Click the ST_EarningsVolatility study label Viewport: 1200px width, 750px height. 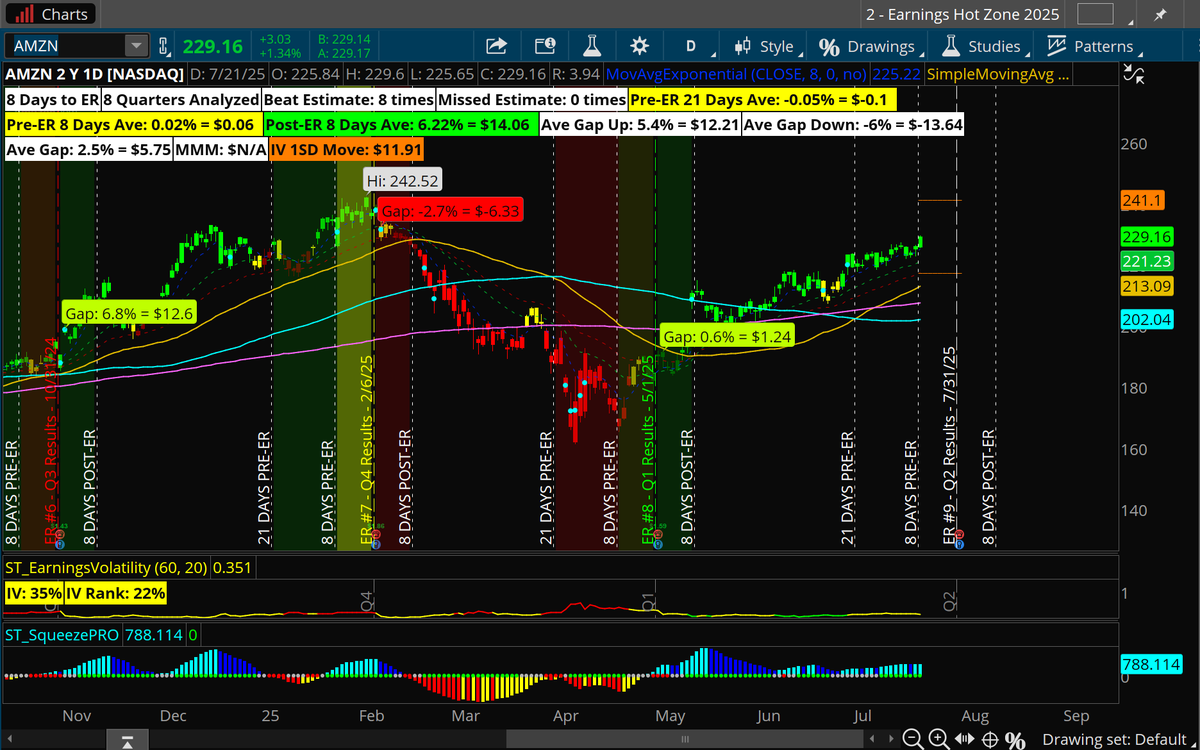(x=106, y=568)
